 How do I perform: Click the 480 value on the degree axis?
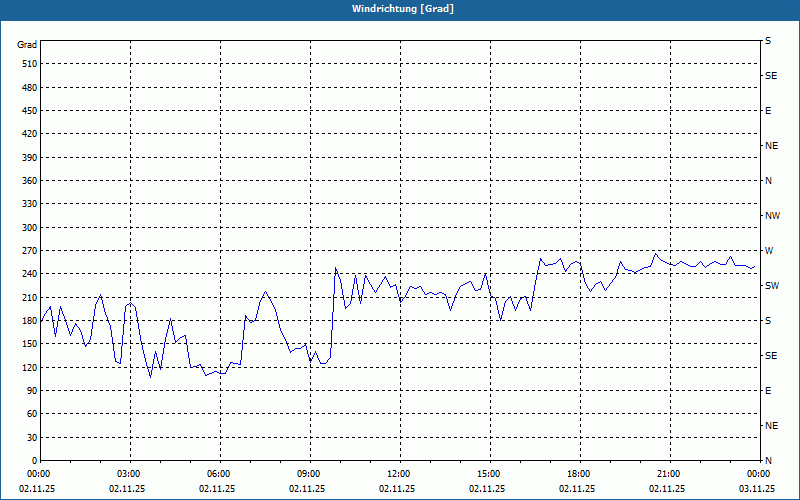click(x=30, y=88)
